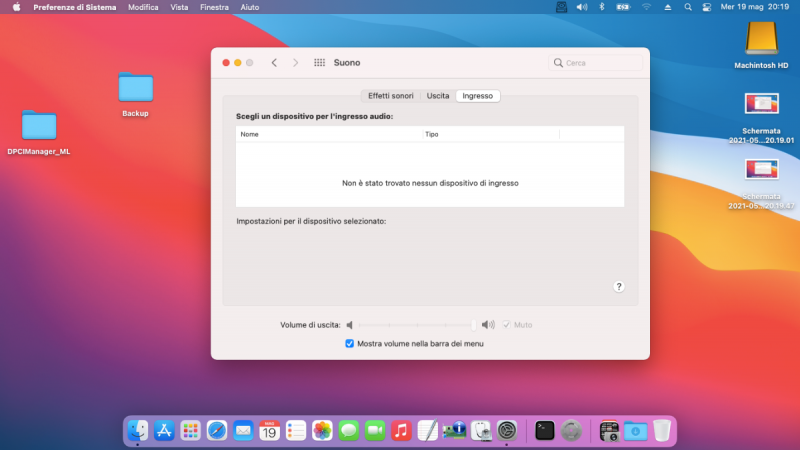Image resolution: width=800 pixels, height=450 pixels.
Task: Click the Volume di uscita slider
Action: pyautogui.click(x=416, y=325)
